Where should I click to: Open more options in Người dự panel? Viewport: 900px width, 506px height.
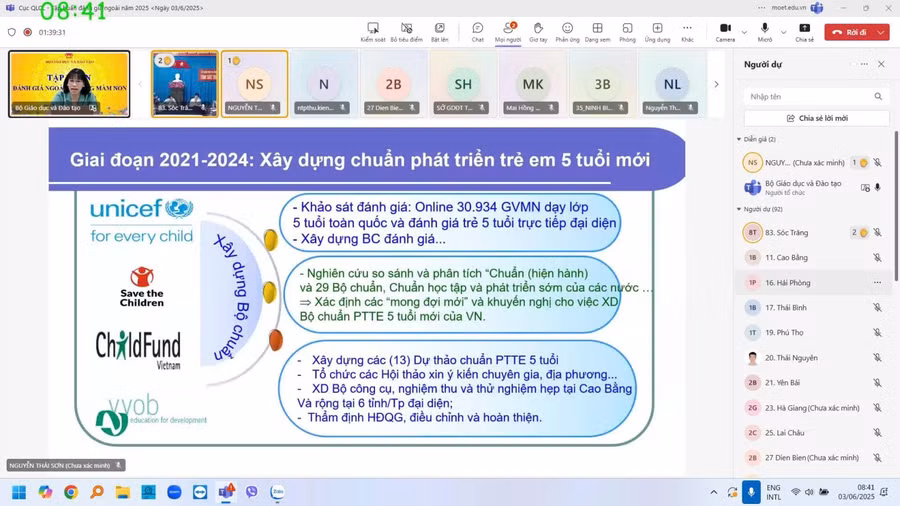[x=864, y=64]
